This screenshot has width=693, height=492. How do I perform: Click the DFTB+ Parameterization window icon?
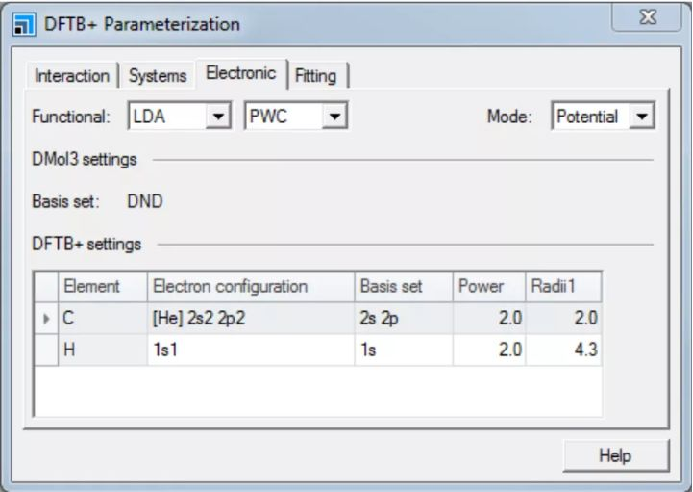pyautogui.click(x=24, y=25)
